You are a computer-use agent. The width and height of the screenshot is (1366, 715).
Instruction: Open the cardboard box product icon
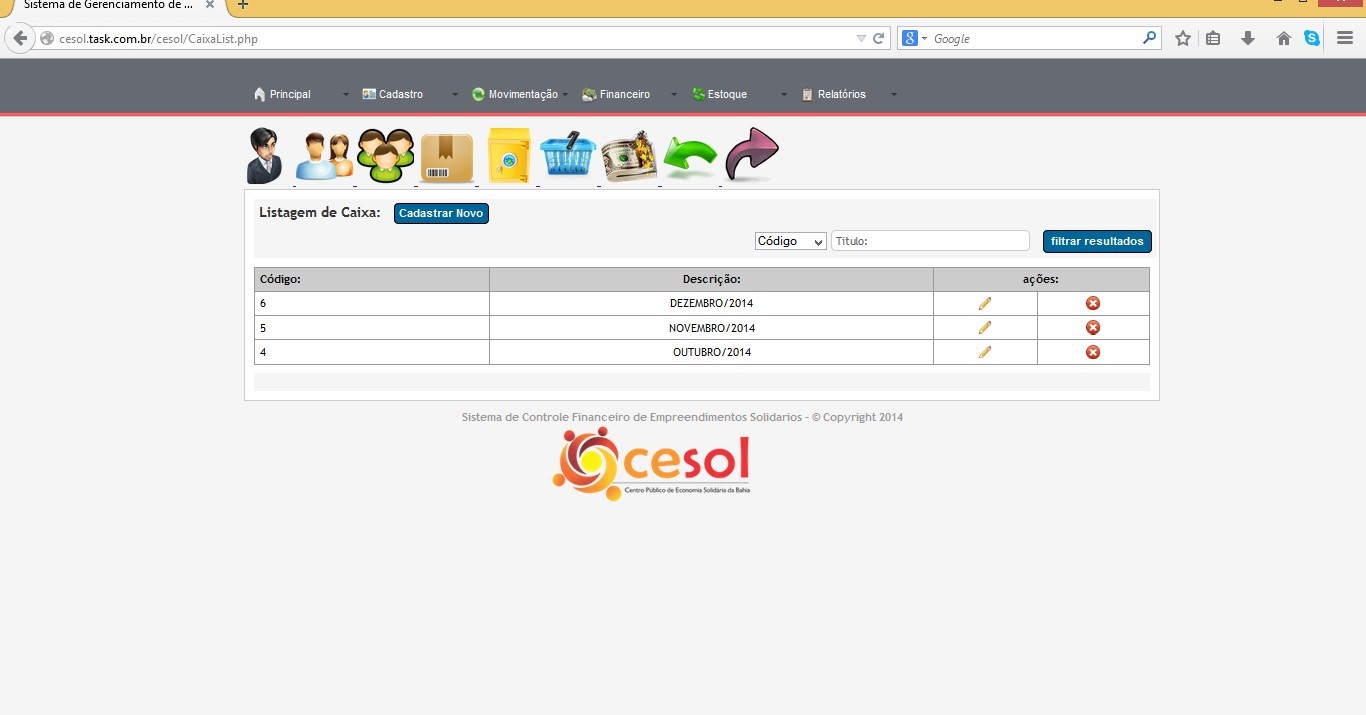pos(446,158)
